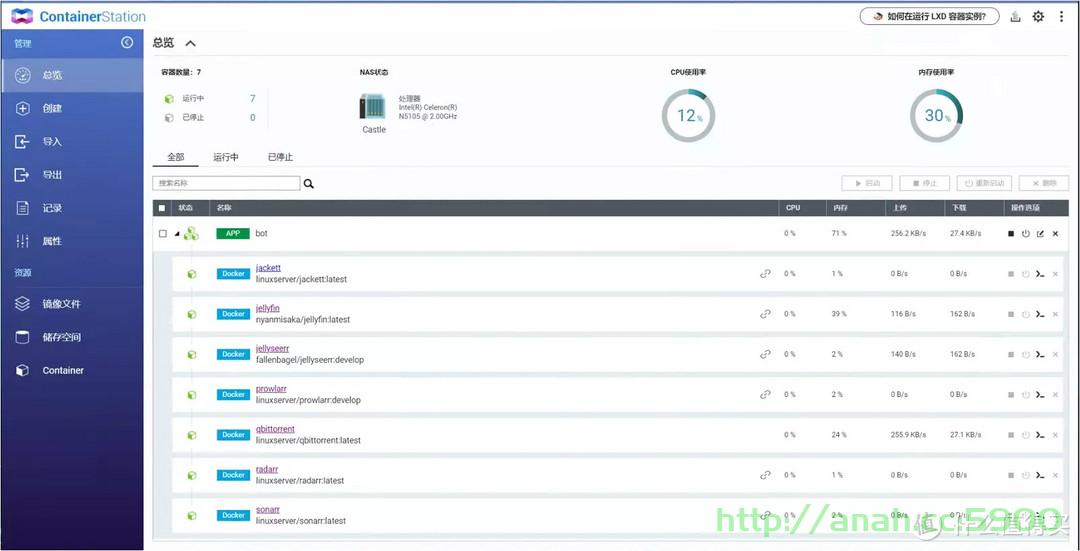Click the search magnifier icon
The height and width of the screenshot is (551, 1080).
pyautogui.click(x=309, y=184)
